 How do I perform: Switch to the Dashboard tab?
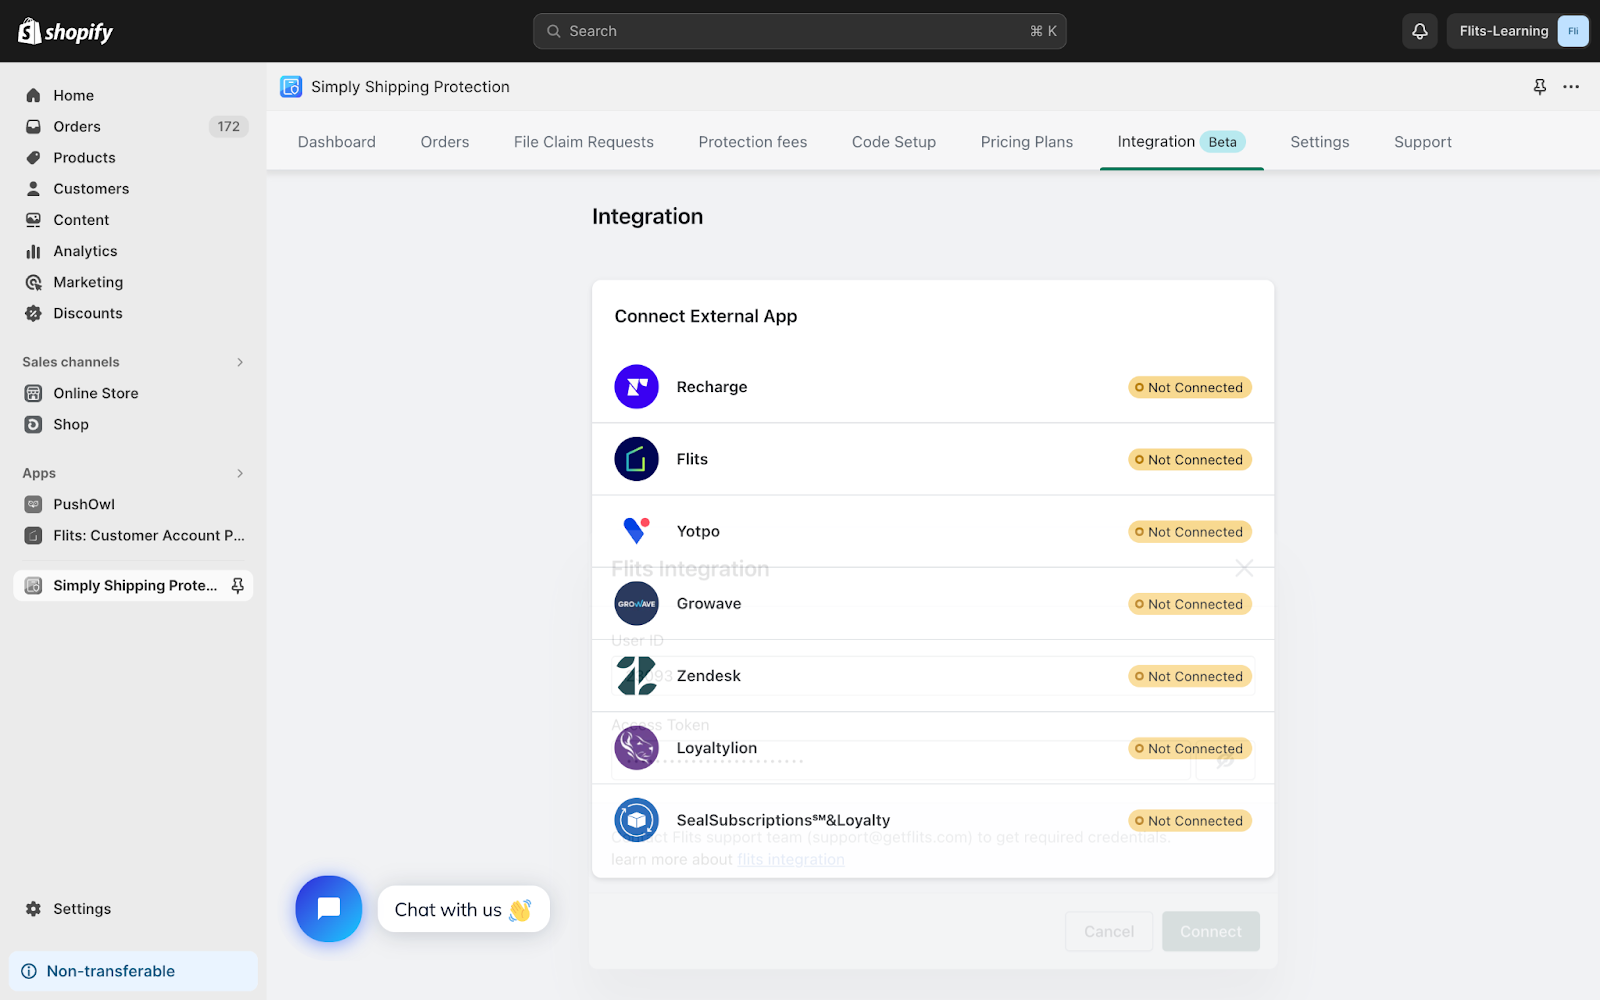(337, 142)
